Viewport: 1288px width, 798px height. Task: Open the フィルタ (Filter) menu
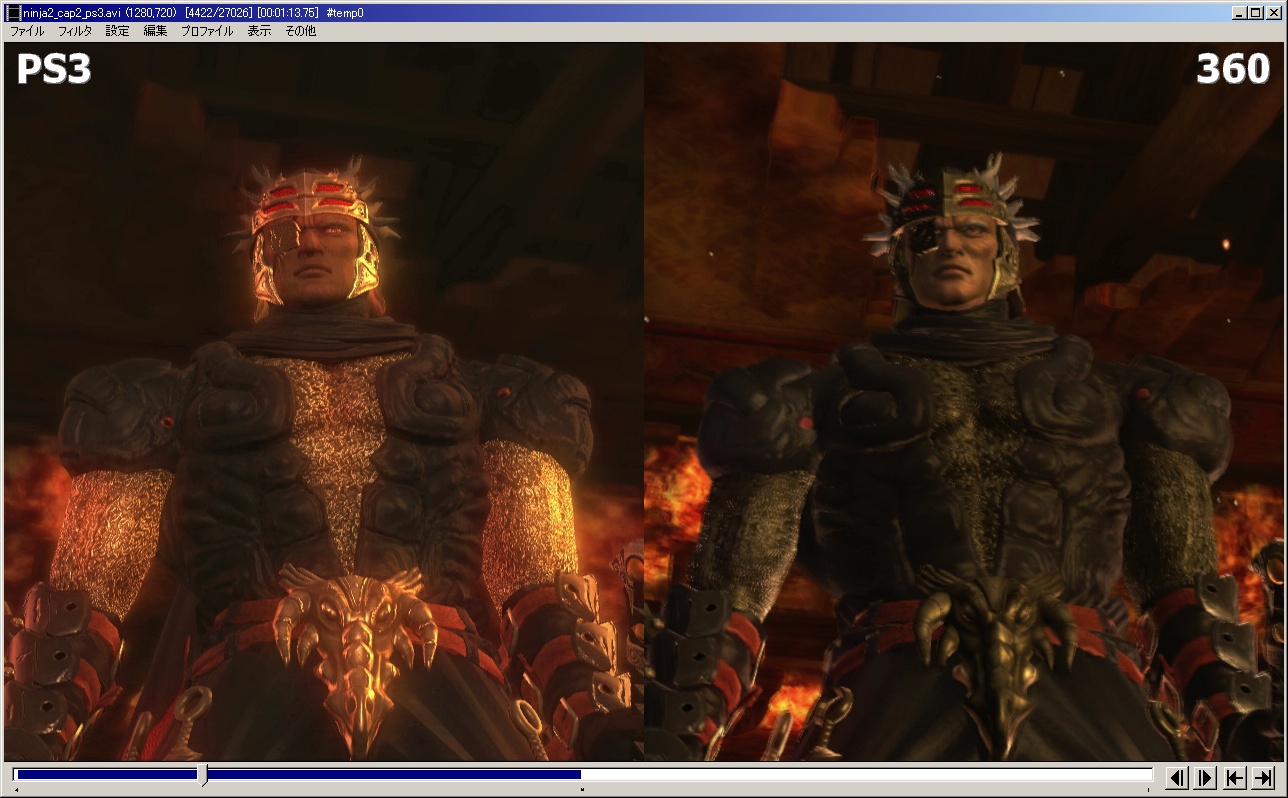(75, 31)
